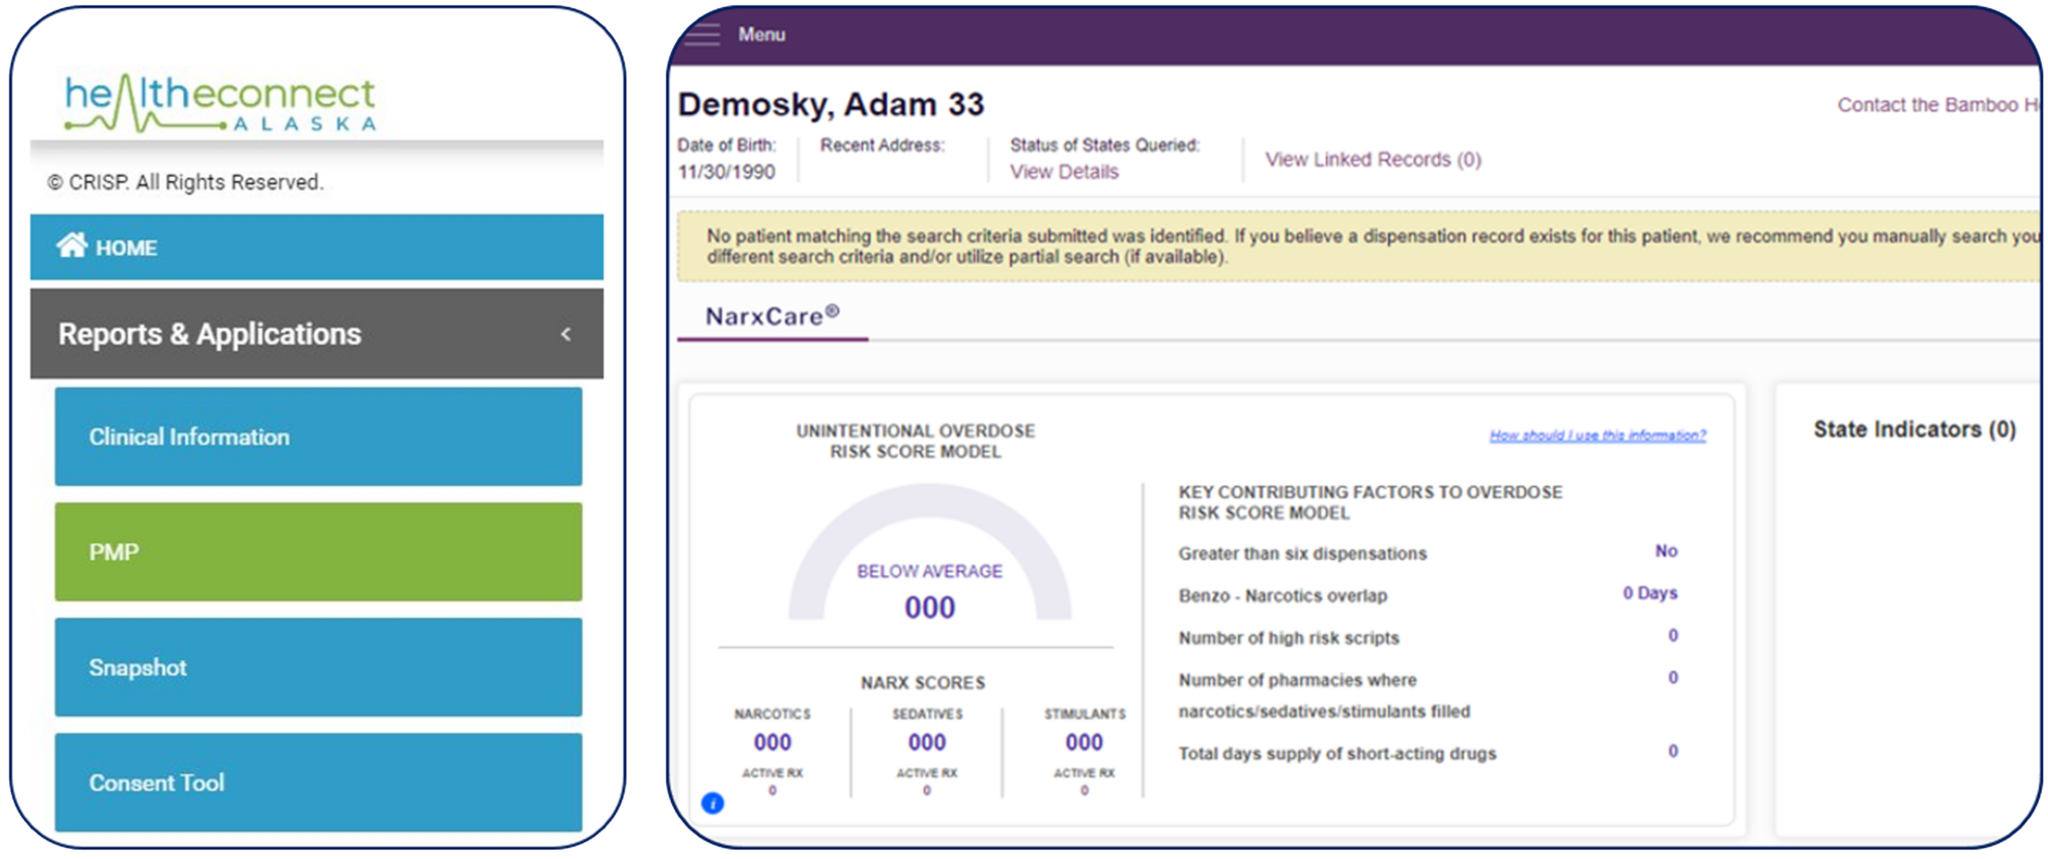The image size is (2048, 859).
Task: Click Greater than six dispensations value No
Action: [x=1666, y=551]
